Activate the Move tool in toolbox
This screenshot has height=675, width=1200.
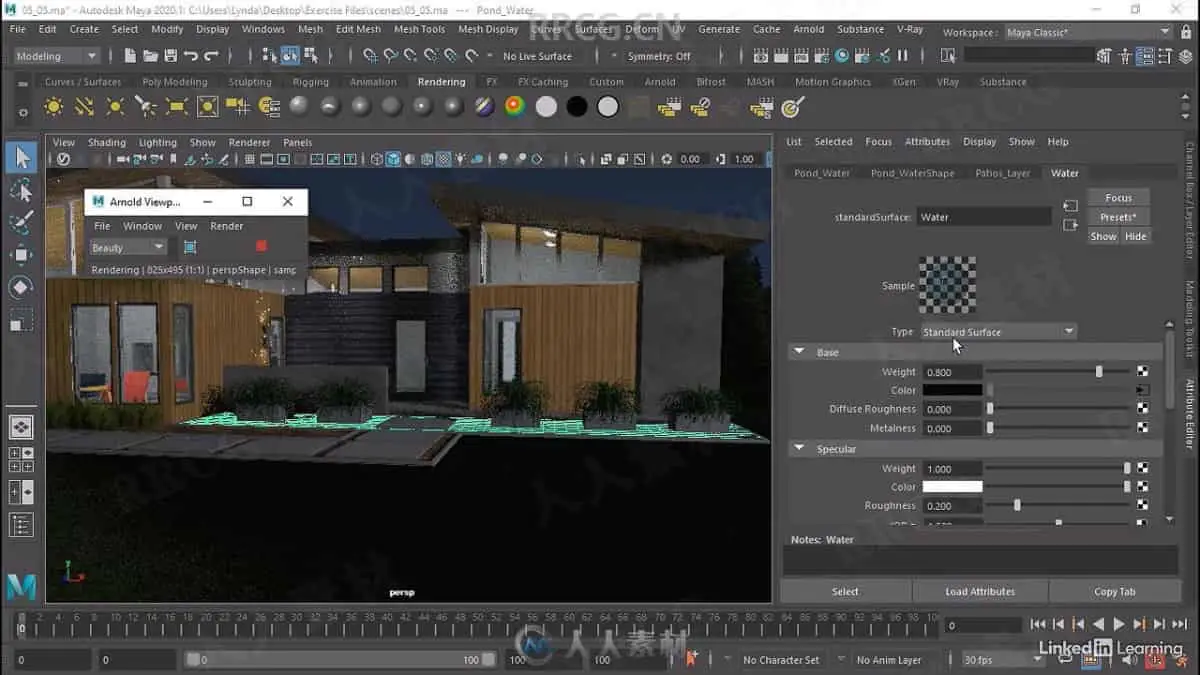click(21, 255)
